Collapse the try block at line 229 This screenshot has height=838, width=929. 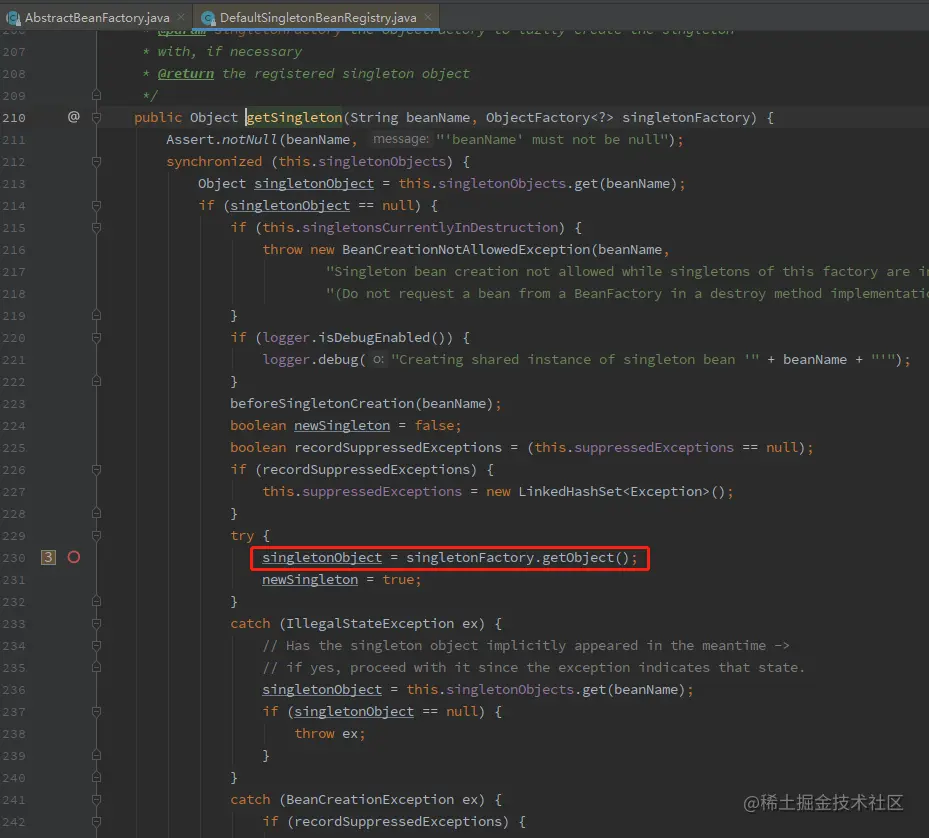point(97,536)
